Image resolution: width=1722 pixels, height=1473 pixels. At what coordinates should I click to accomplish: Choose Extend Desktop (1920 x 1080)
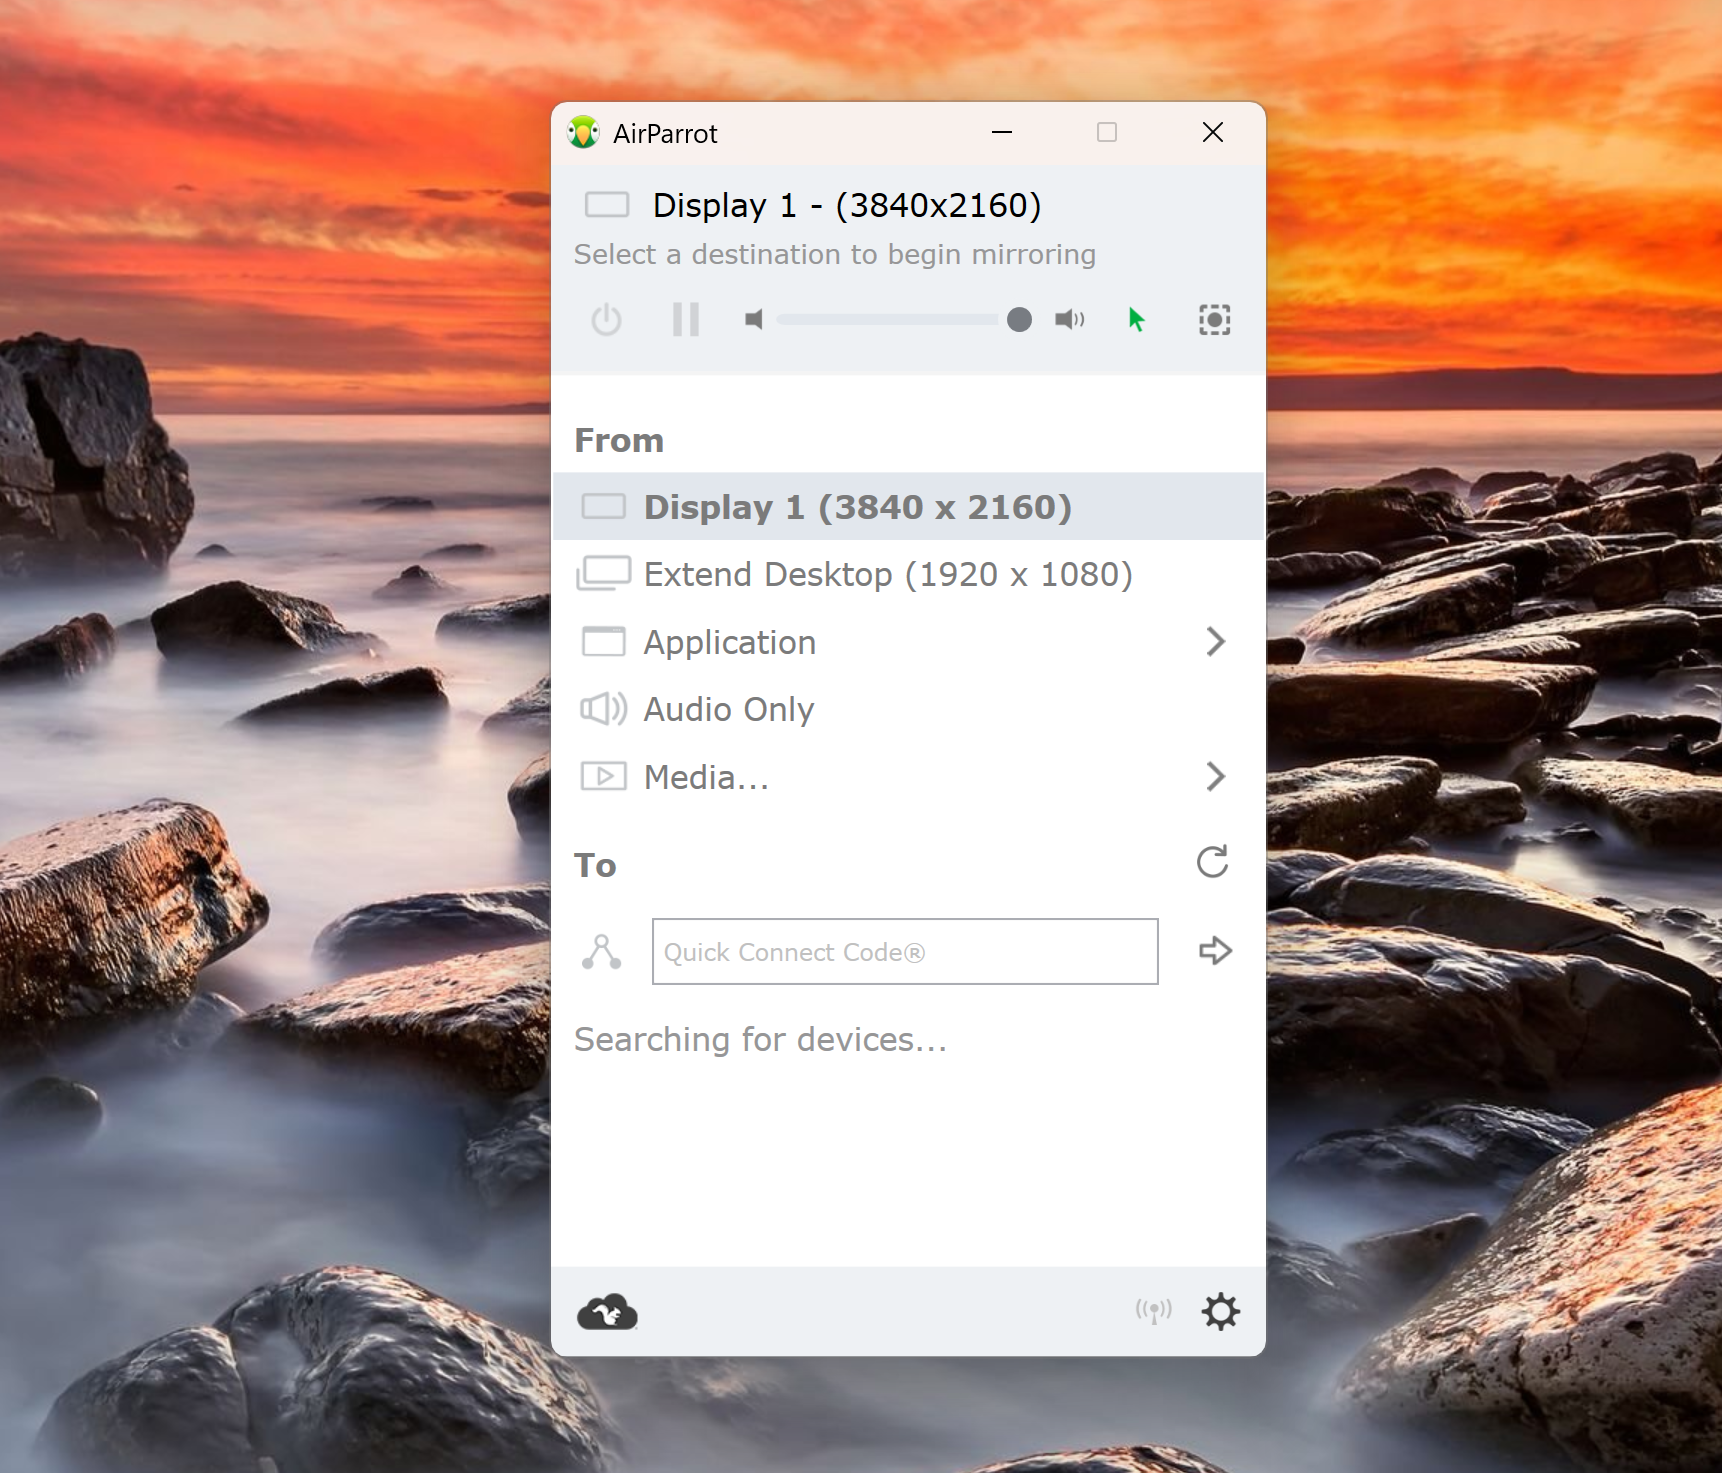pos(908,574)
